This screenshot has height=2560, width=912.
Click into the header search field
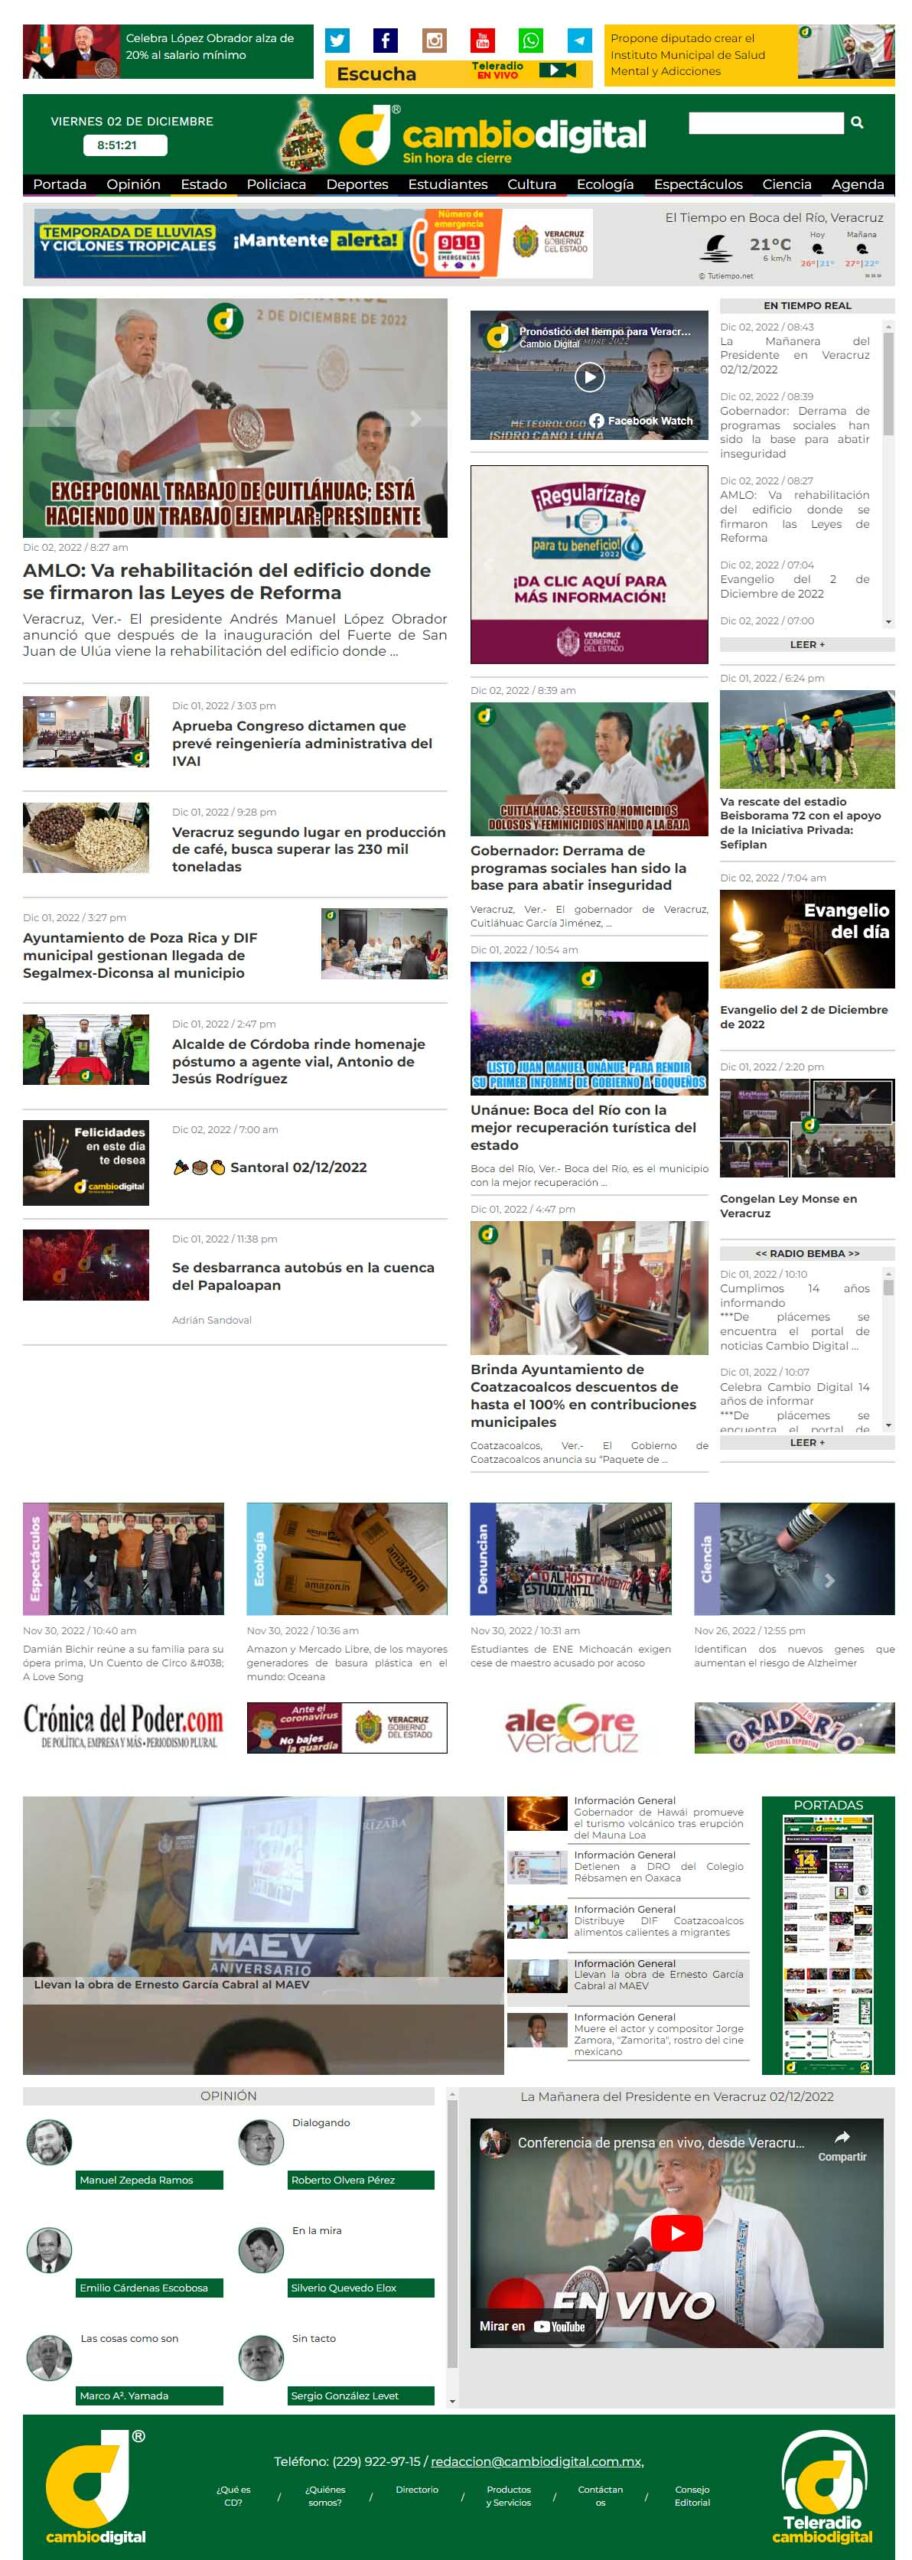(x=766, y=122)
